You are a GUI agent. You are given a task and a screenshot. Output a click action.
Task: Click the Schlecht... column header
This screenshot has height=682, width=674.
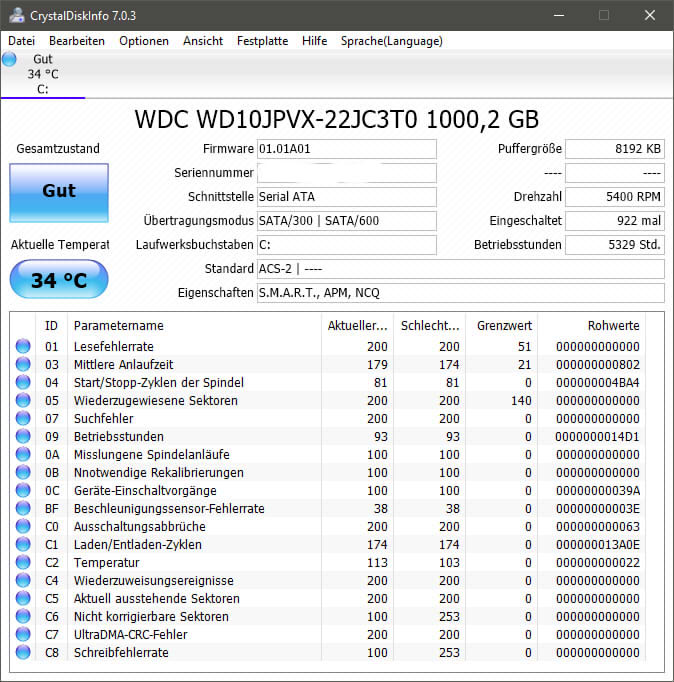(x=430, y=326)
